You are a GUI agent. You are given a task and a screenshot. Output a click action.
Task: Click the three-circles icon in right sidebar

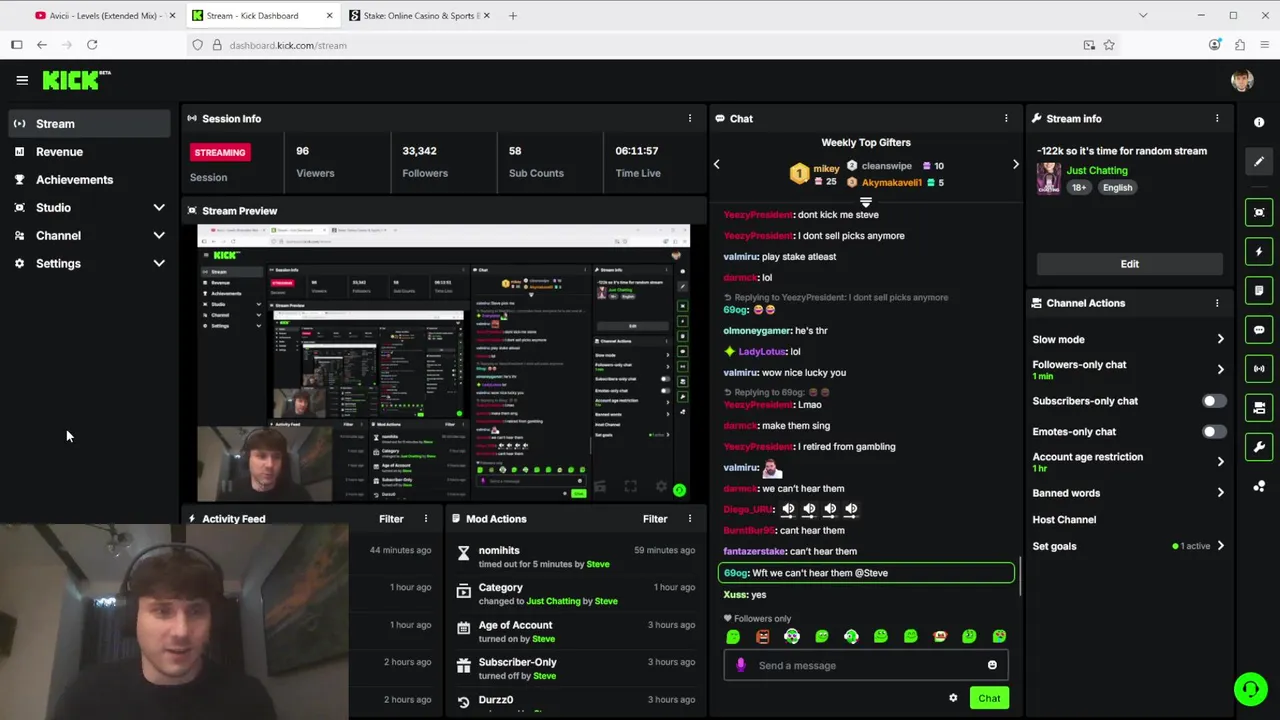click(1259, 487)
